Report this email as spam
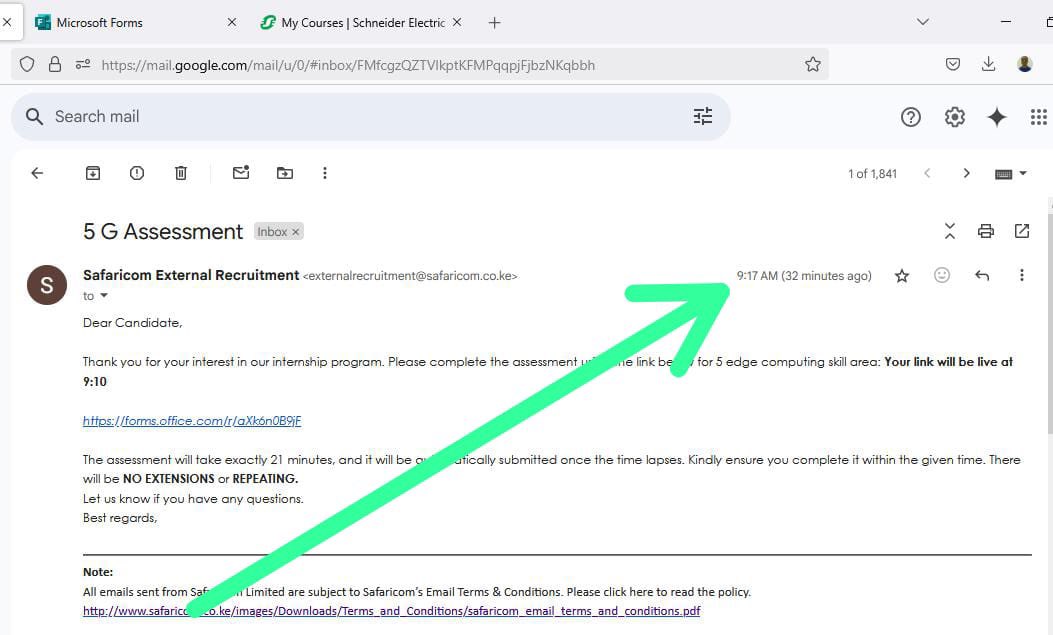The width and height of the screenshot is (1053, 635). click(136, 173)
